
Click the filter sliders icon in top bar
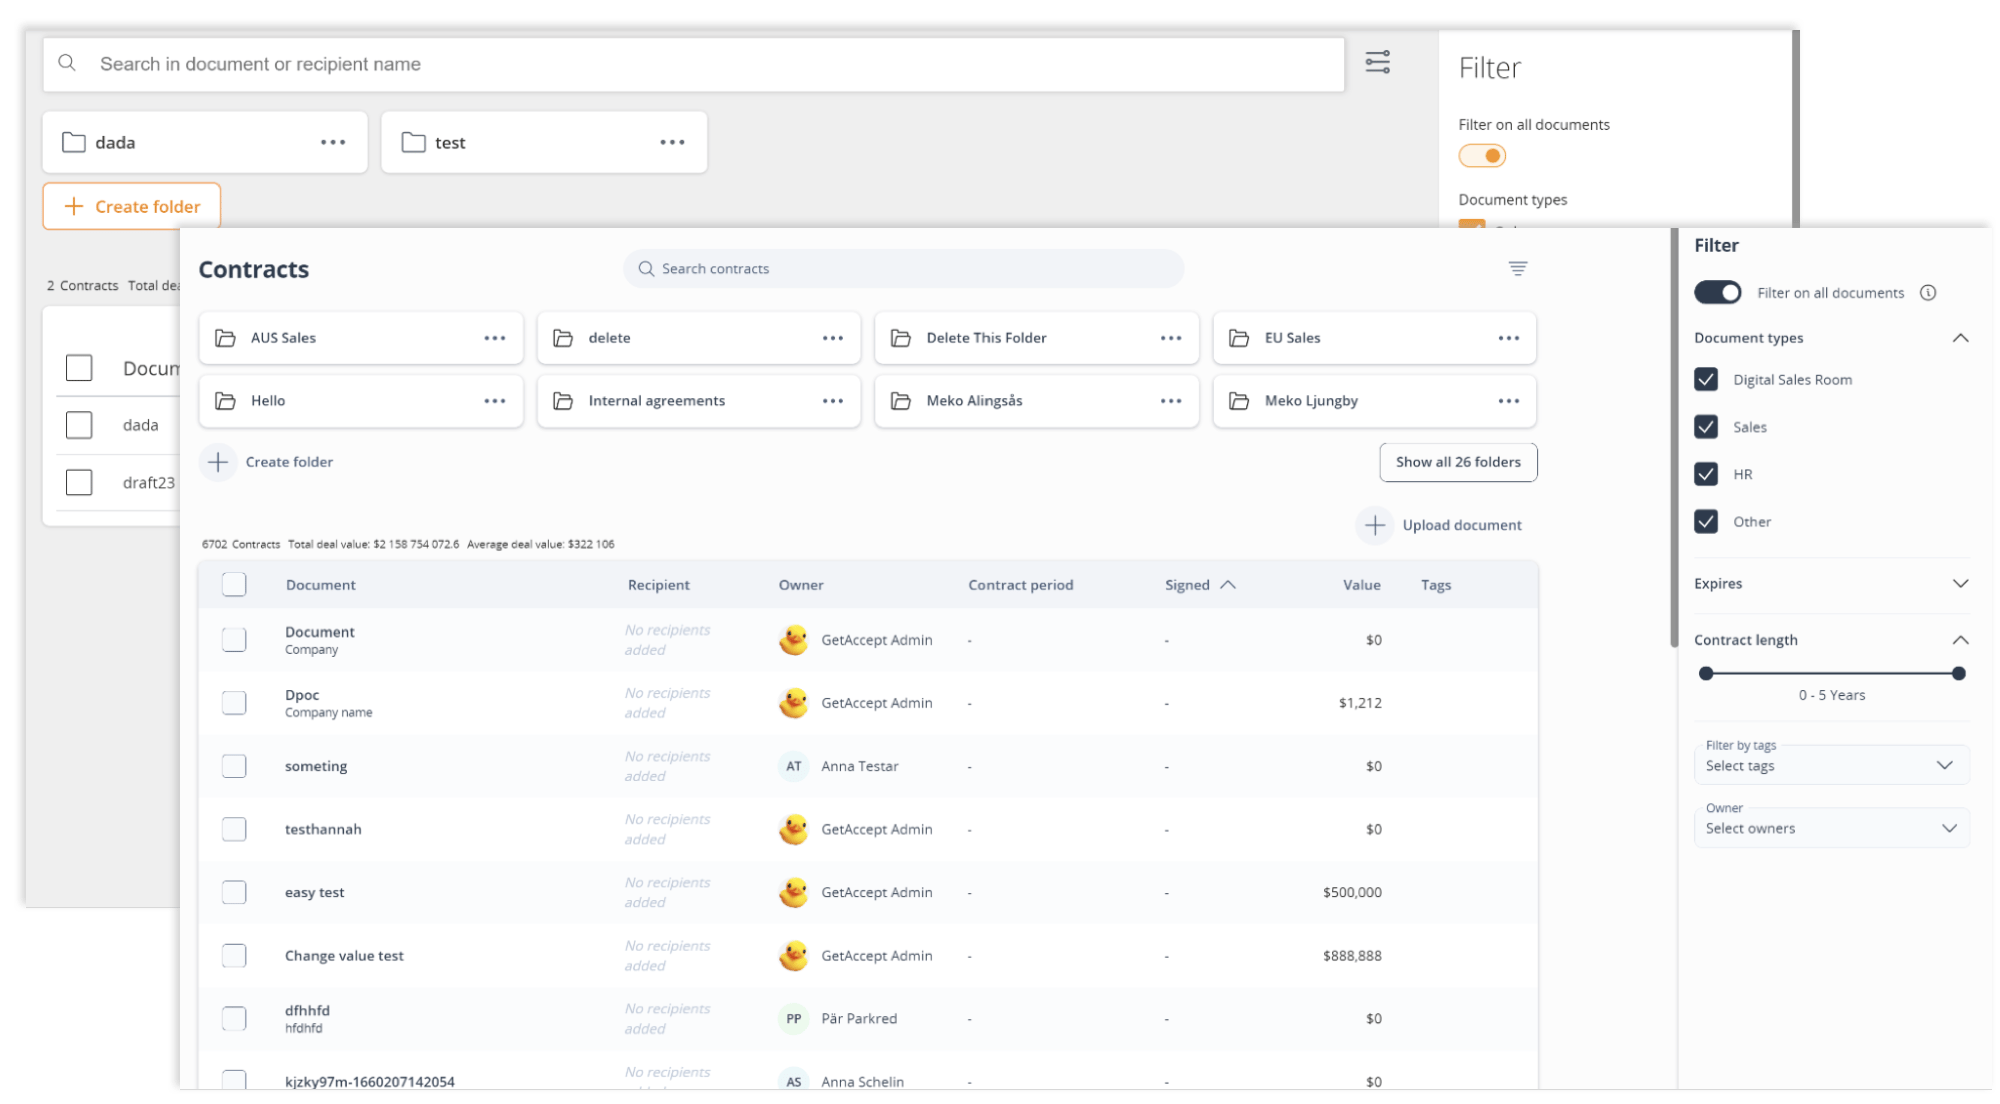coord(1377,63)
